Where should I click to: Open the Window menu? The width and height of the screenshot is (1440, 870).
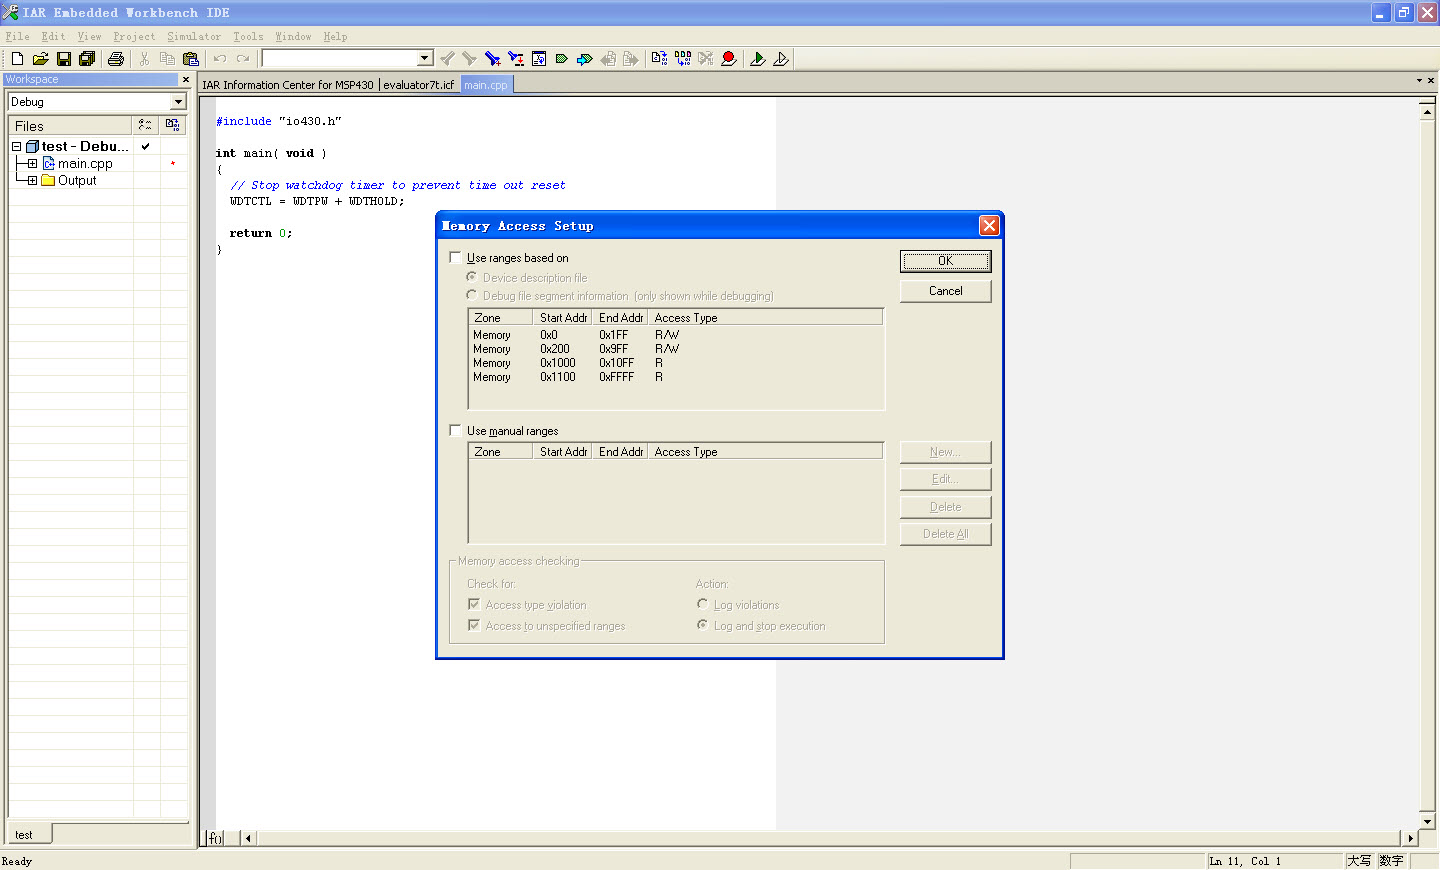point(293,36)
